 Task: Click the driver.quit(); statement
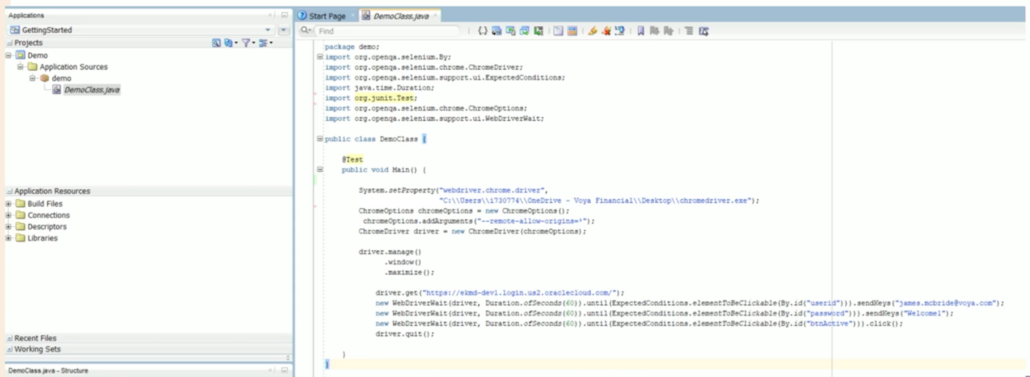[x=405, y=334]
